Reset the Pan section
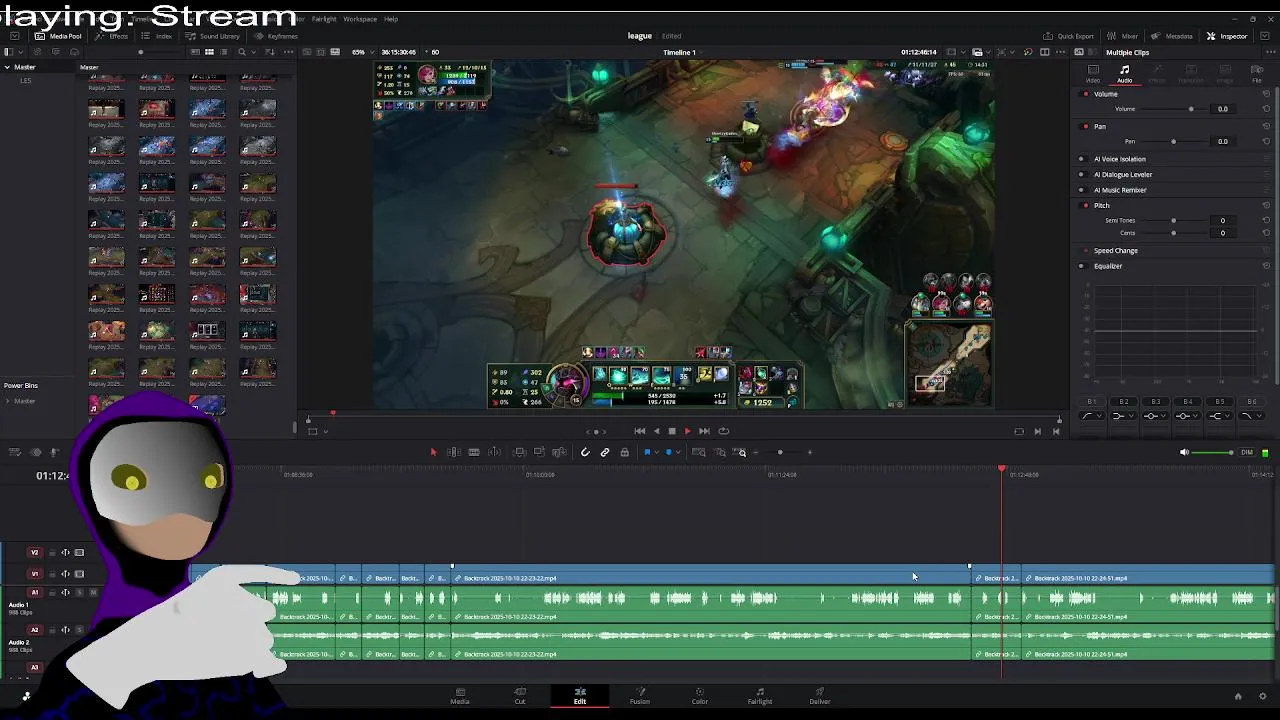The image size is (1280, 720). point(1267,126)
